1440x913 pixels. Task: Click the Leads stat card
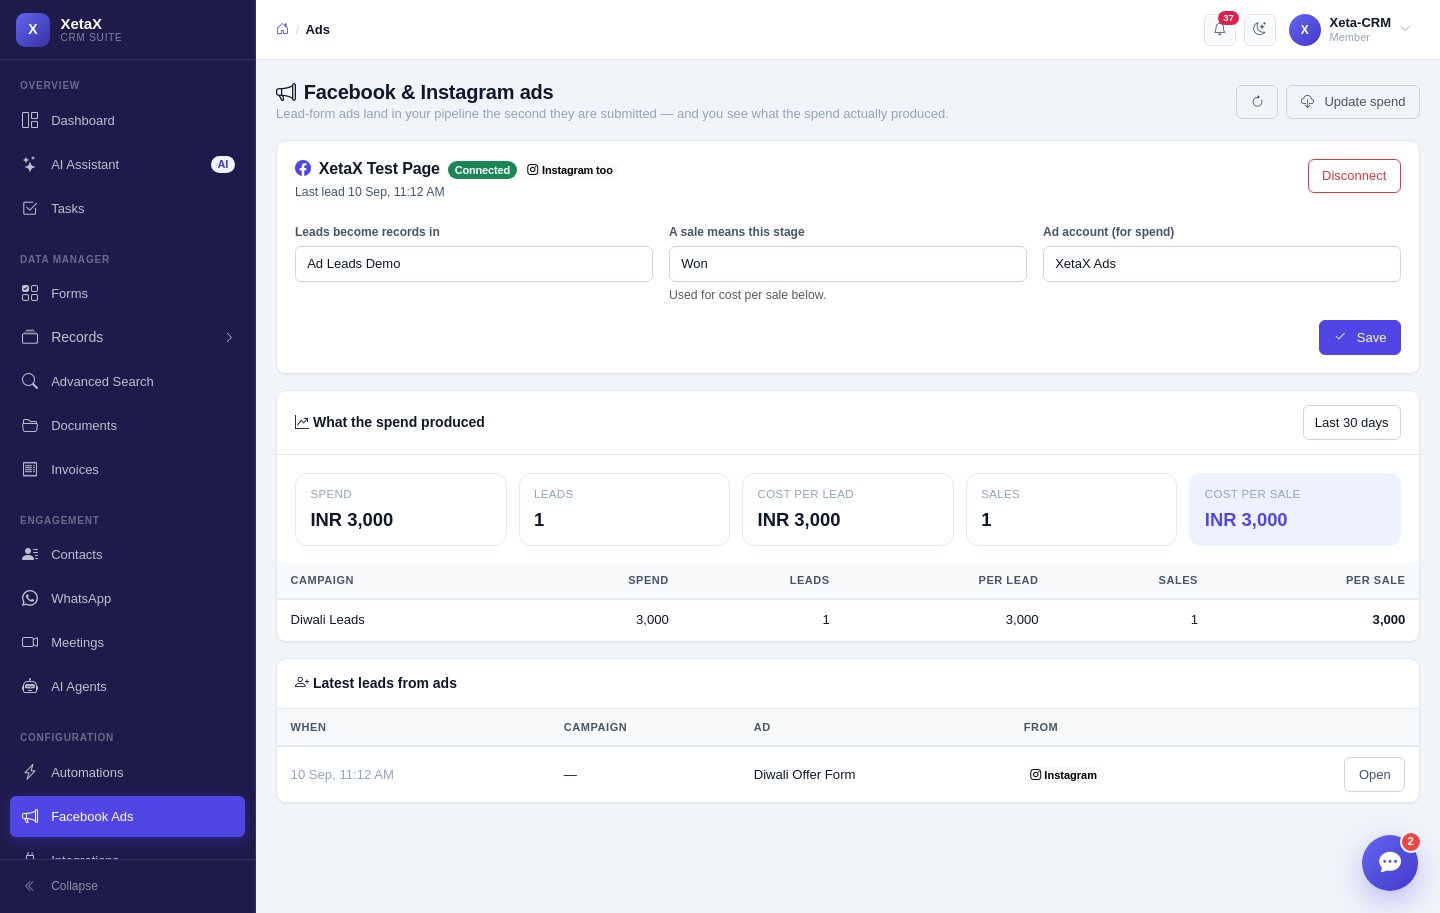[624, 510]
